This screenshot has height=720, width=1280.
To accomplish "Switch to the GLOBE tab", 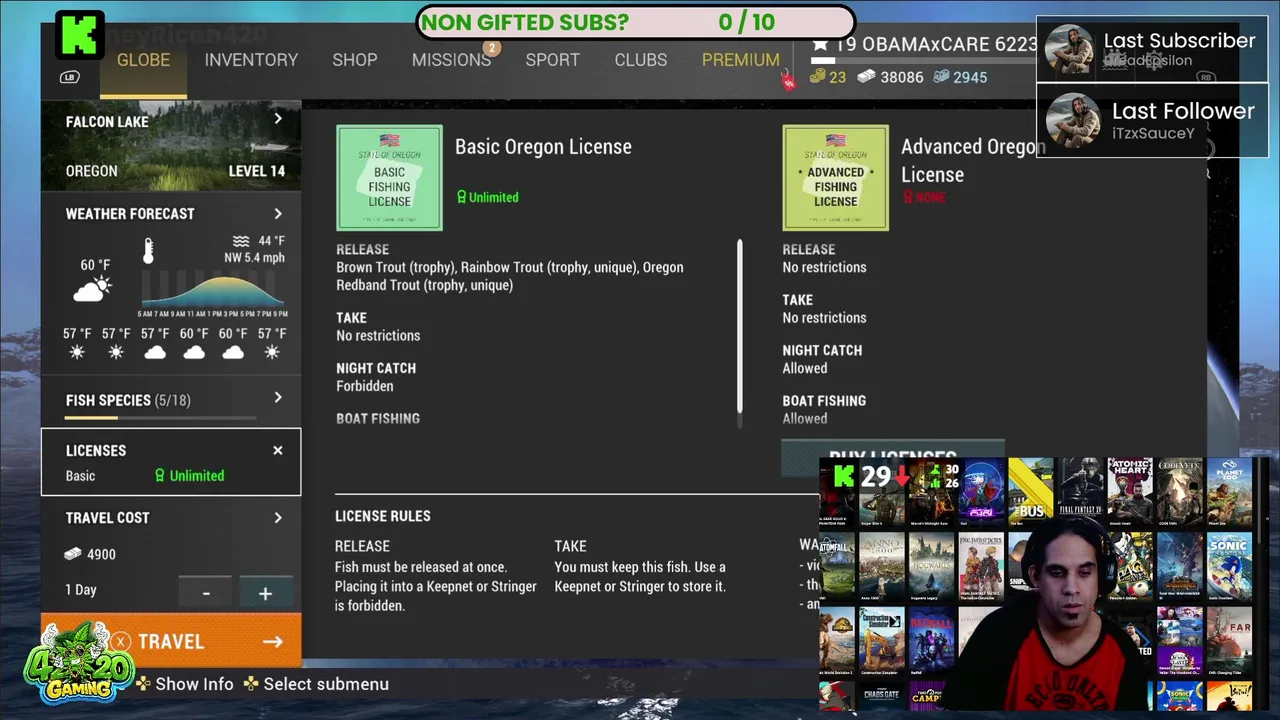I will (x=143, y=60).
